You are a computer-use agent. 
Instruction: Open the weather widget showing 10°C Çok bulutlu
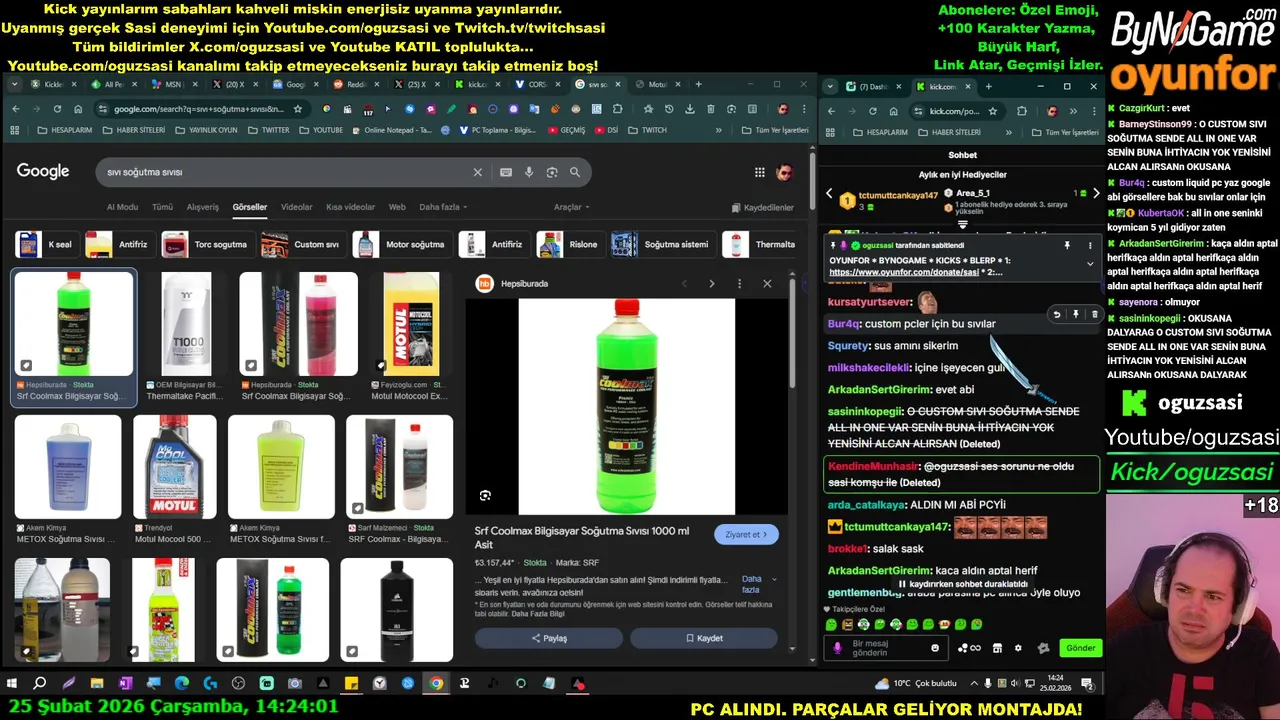point(915,684)
